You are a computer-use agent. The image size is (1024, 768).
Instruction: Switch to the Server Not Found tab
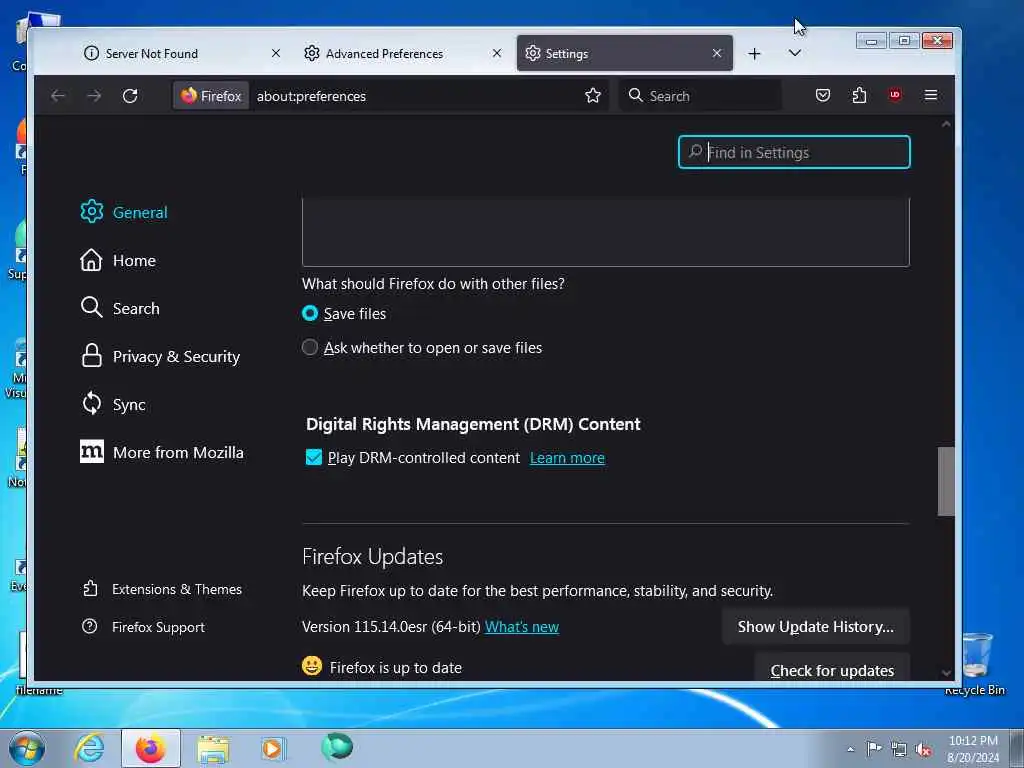(183, 53)
